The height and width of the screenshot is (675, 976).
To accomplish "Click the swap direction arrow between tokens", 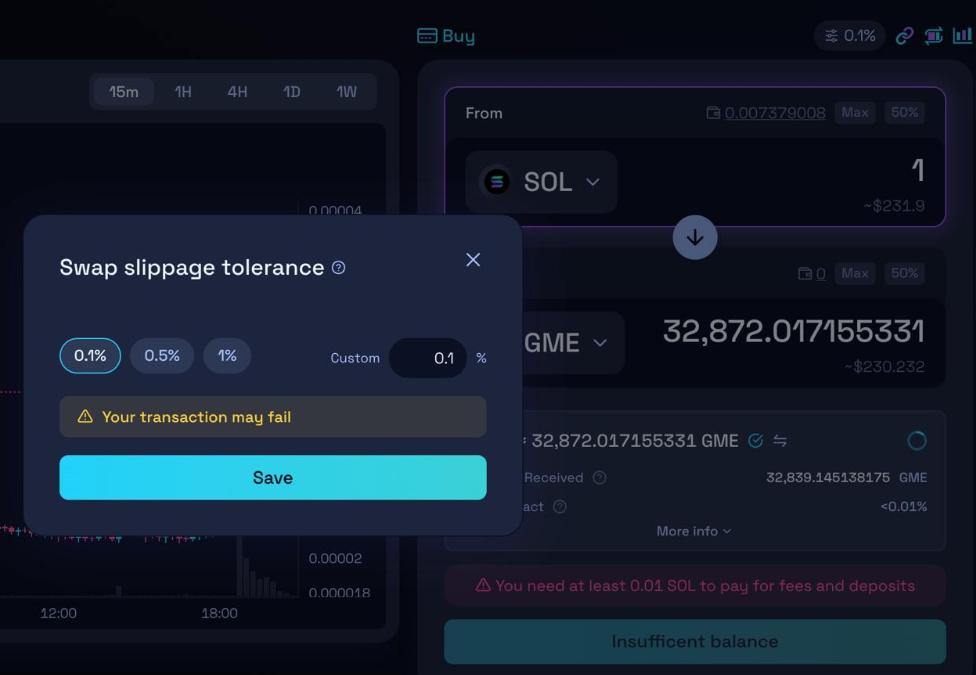I will tap(694, 238).
